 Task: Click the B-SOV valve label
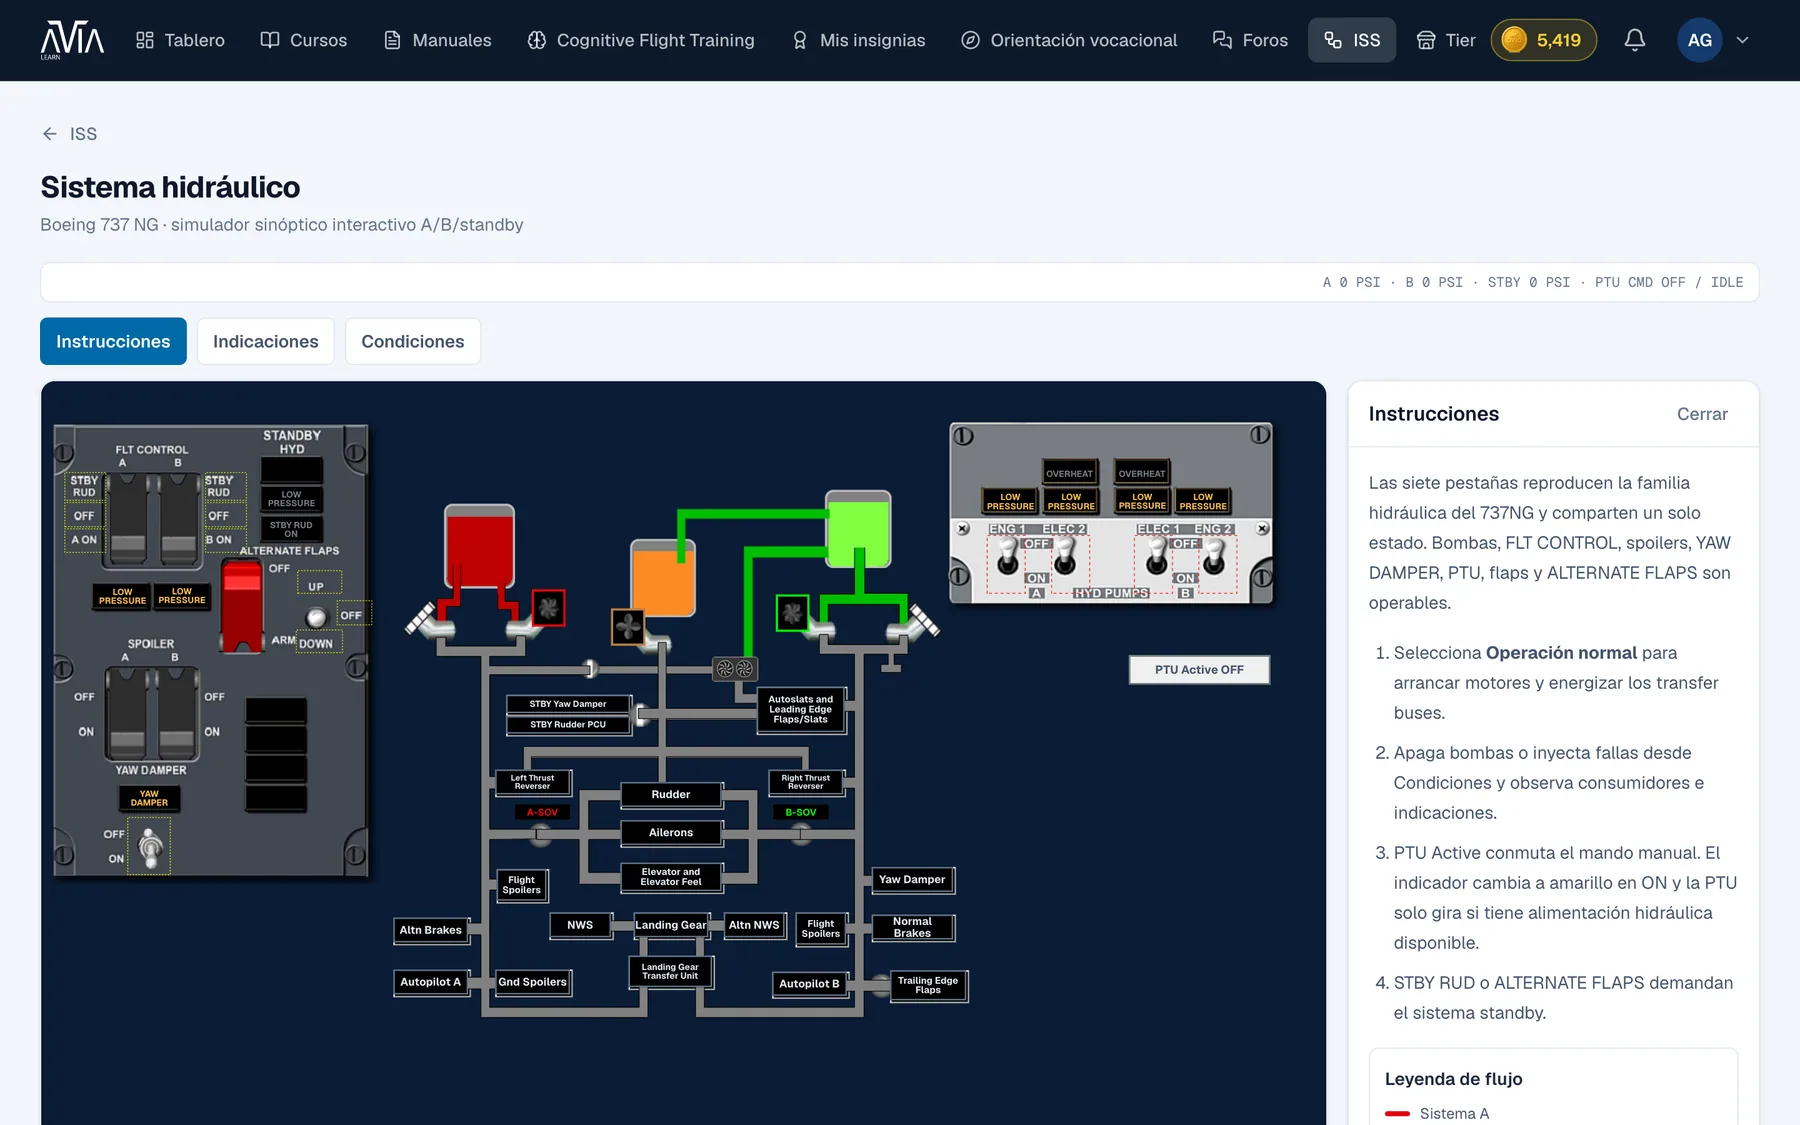click(800, 812)
